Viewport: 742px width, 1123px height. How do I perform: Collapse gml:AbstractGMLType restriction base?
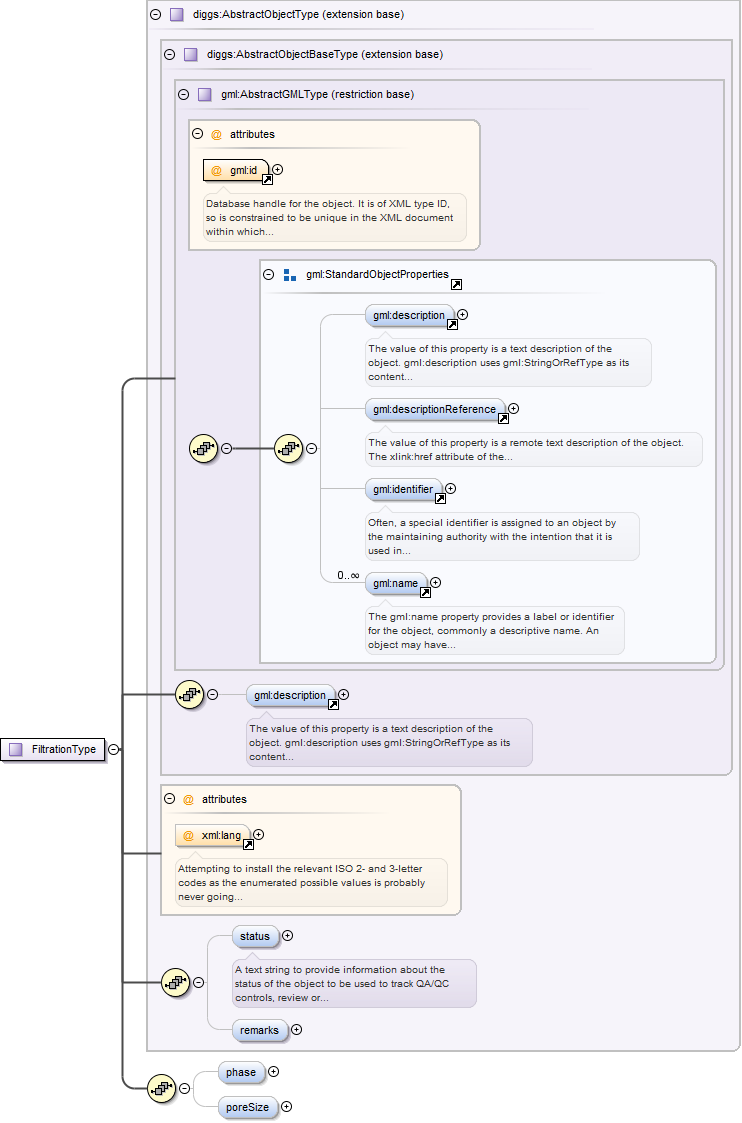(x=183, y=95)
